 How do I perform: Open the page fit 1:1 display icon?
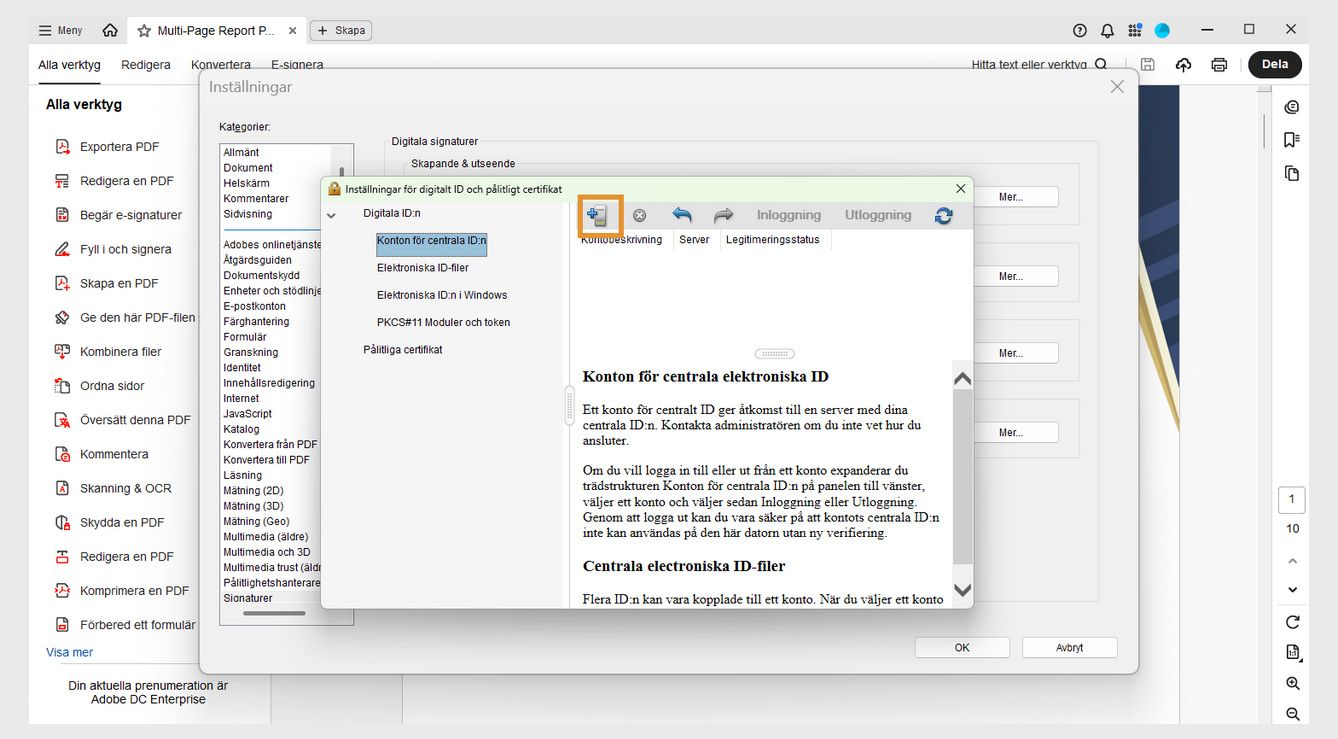1292,653
